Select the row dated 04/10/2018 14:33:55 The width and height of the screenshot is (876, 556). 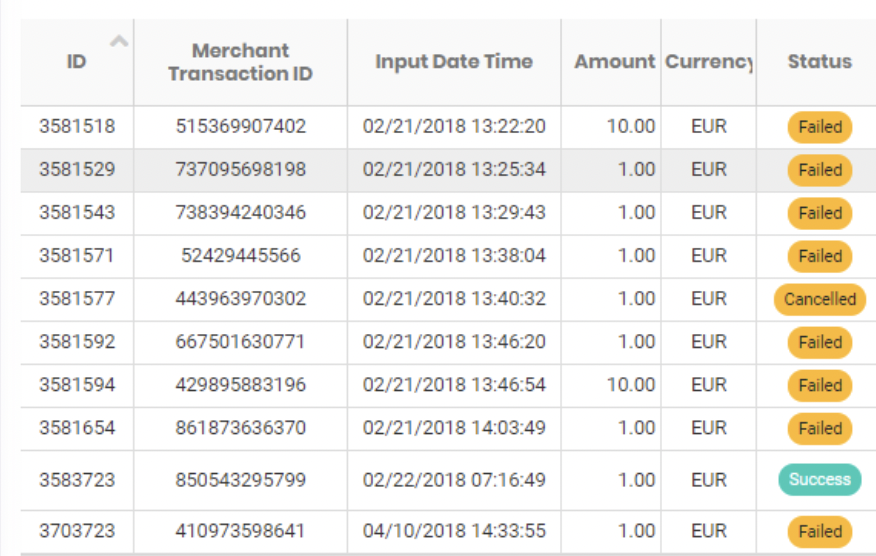(x=448, y=531)
